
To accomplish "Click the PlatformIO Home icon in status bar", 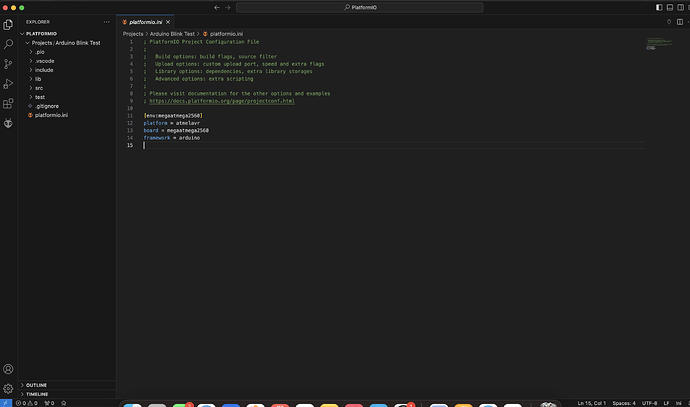I will 64,403.
